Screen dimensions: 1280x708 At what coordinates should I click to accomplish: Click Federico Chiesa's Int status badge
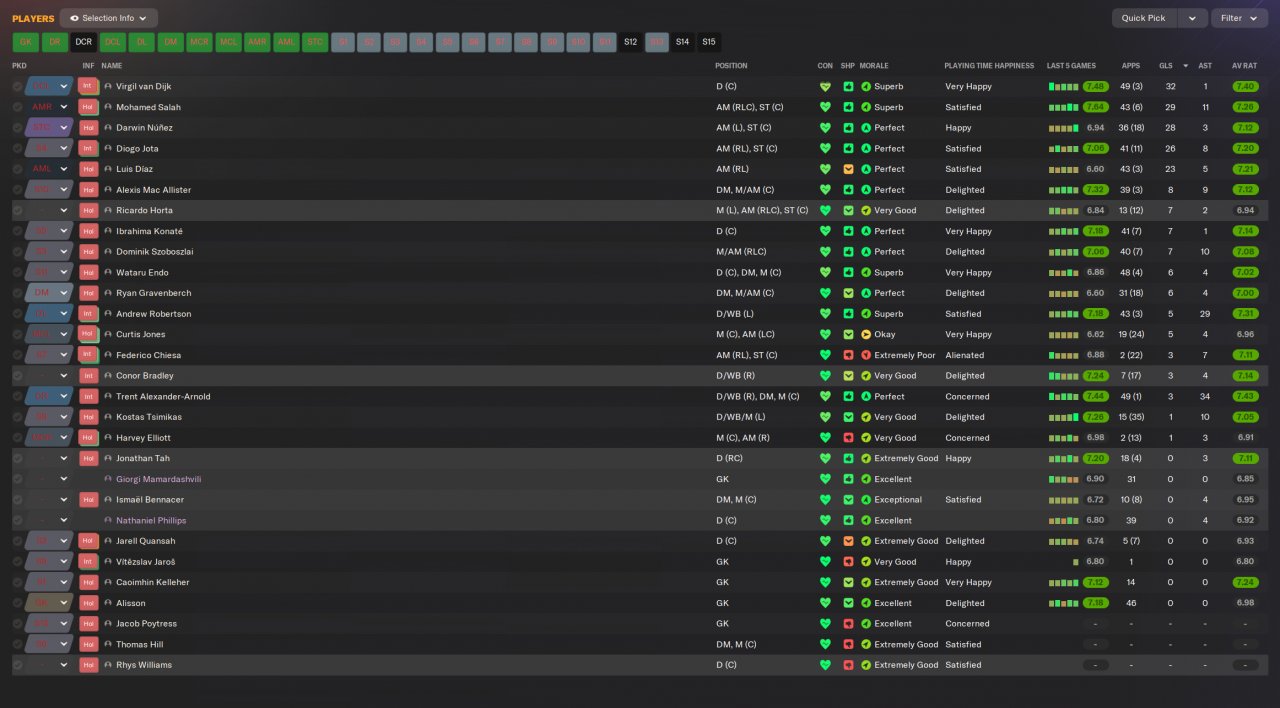click(x=88, y=355)
